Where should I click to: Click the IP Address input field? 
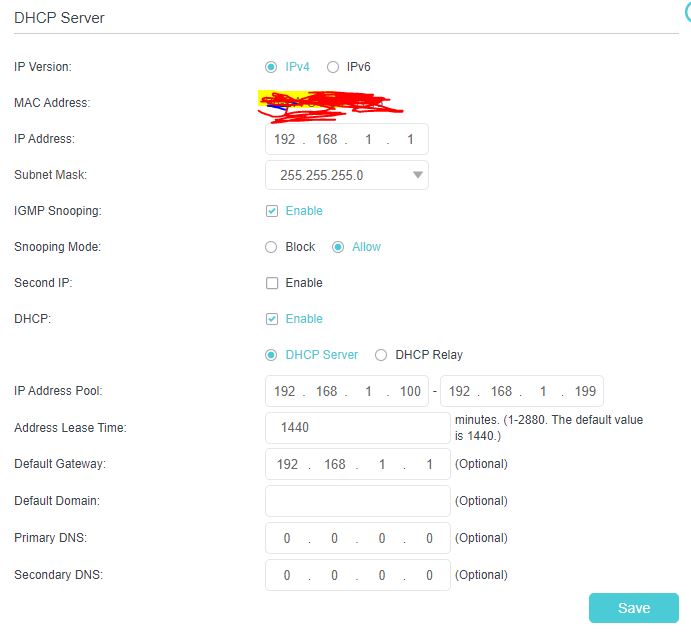pos(347,139)
